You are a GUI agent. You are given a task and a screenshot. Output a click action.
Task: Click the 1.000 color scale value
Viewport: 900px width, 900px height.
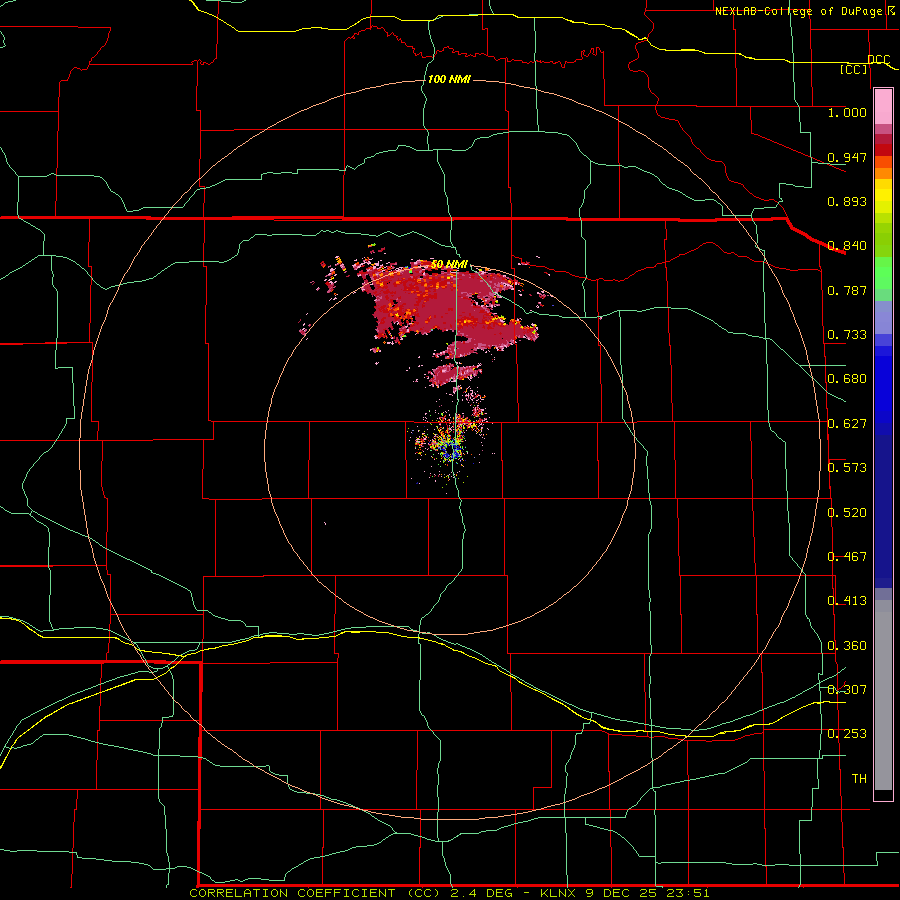847,112
